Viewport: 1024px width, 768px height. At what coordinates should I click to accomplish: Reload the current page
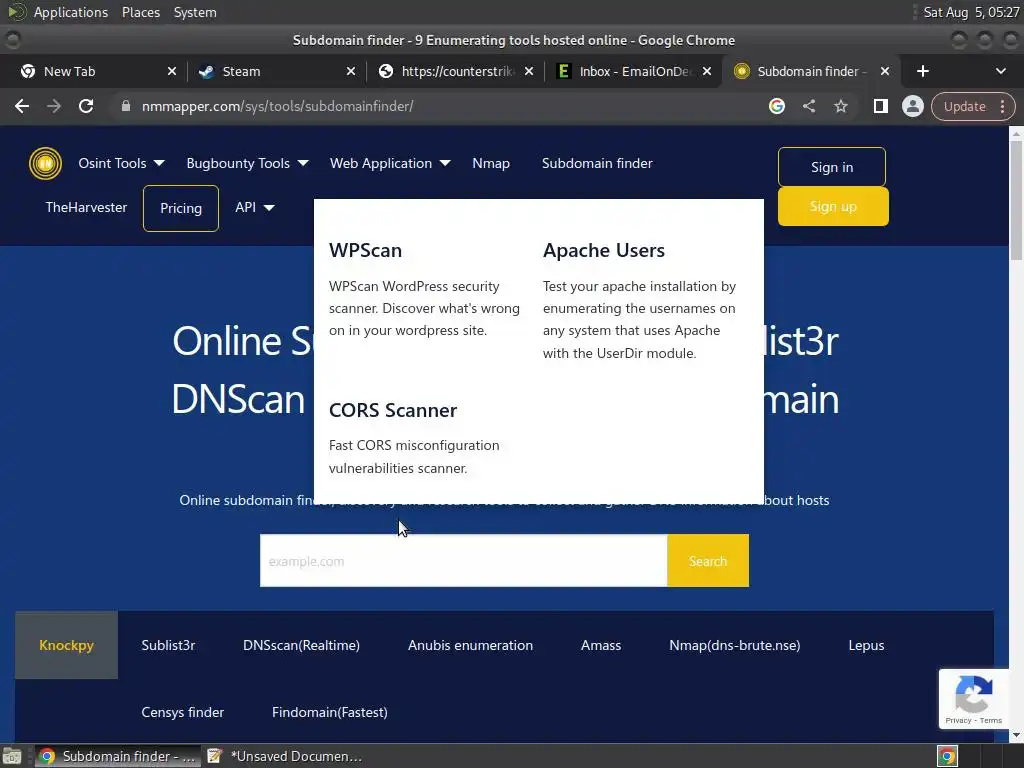(86, 106)
